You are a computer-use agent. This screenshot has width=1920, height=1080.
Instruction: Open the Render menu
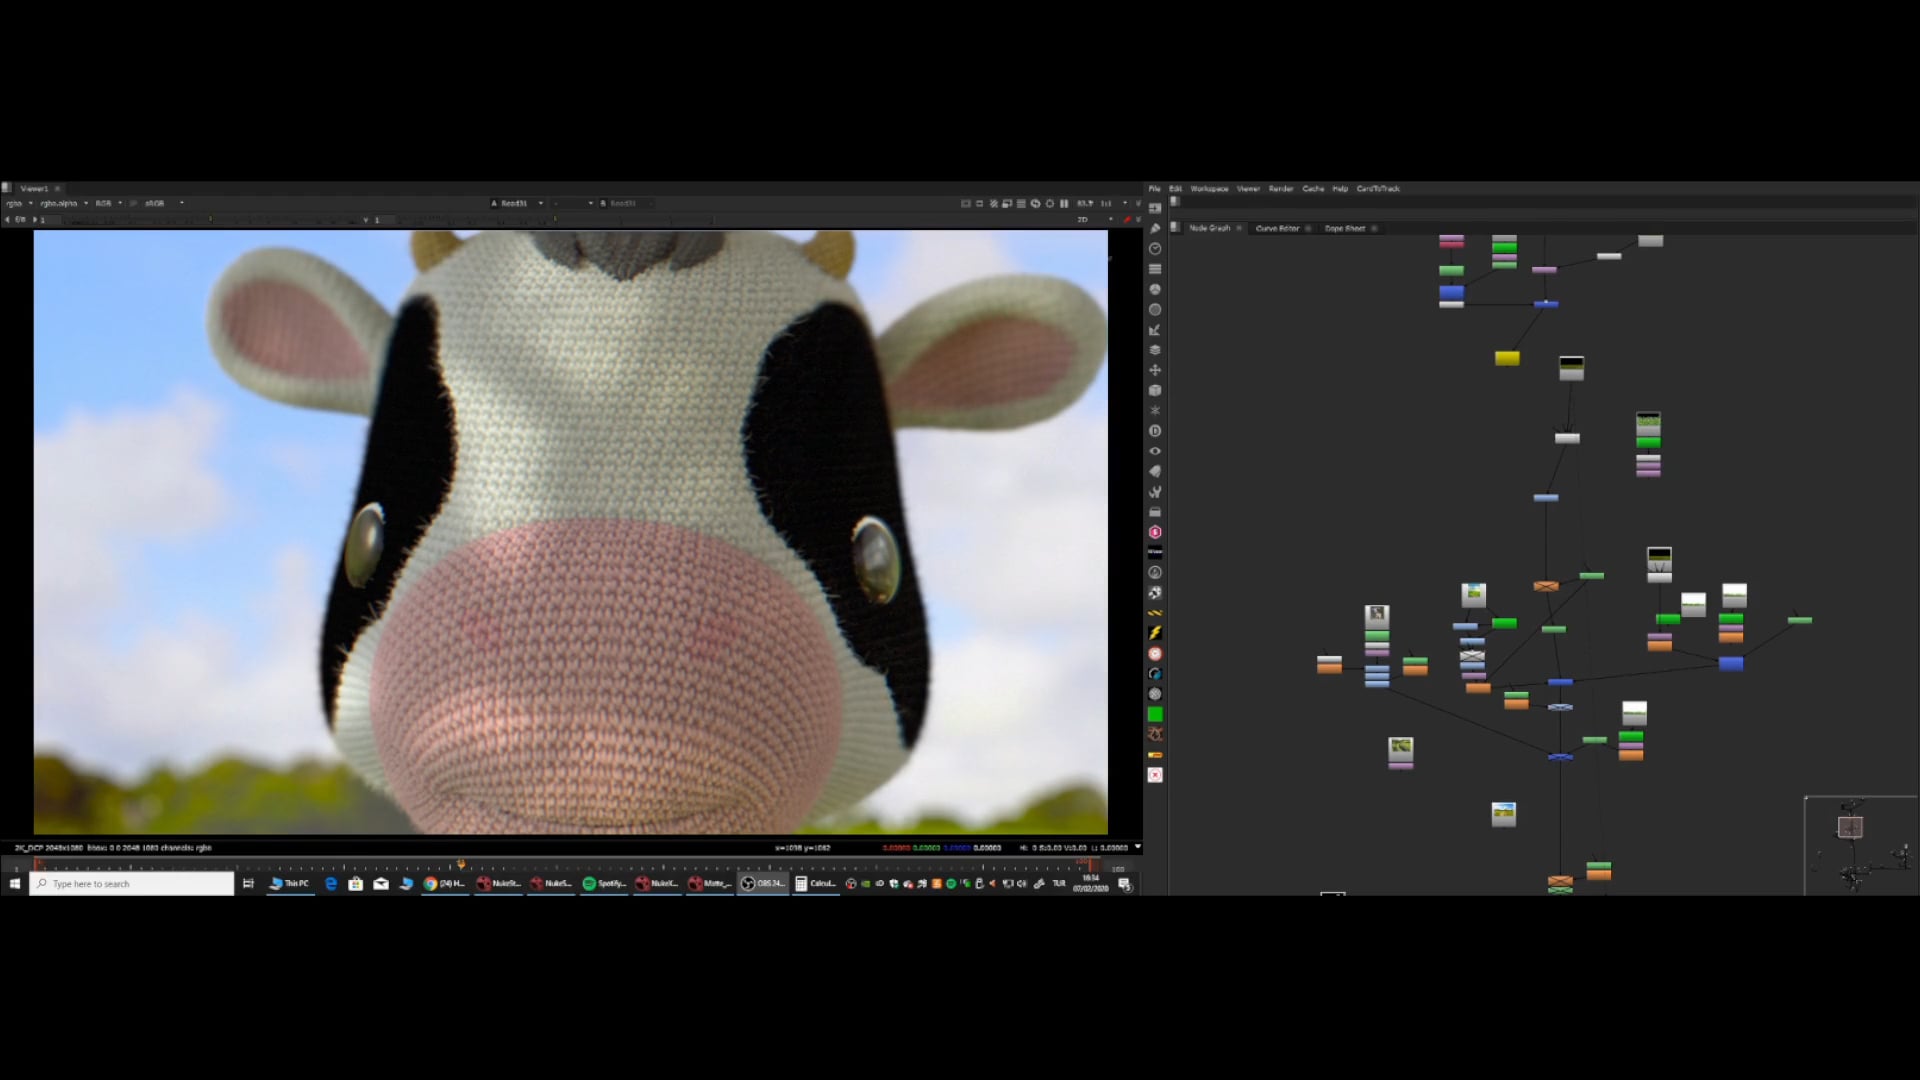(1280, 188)
